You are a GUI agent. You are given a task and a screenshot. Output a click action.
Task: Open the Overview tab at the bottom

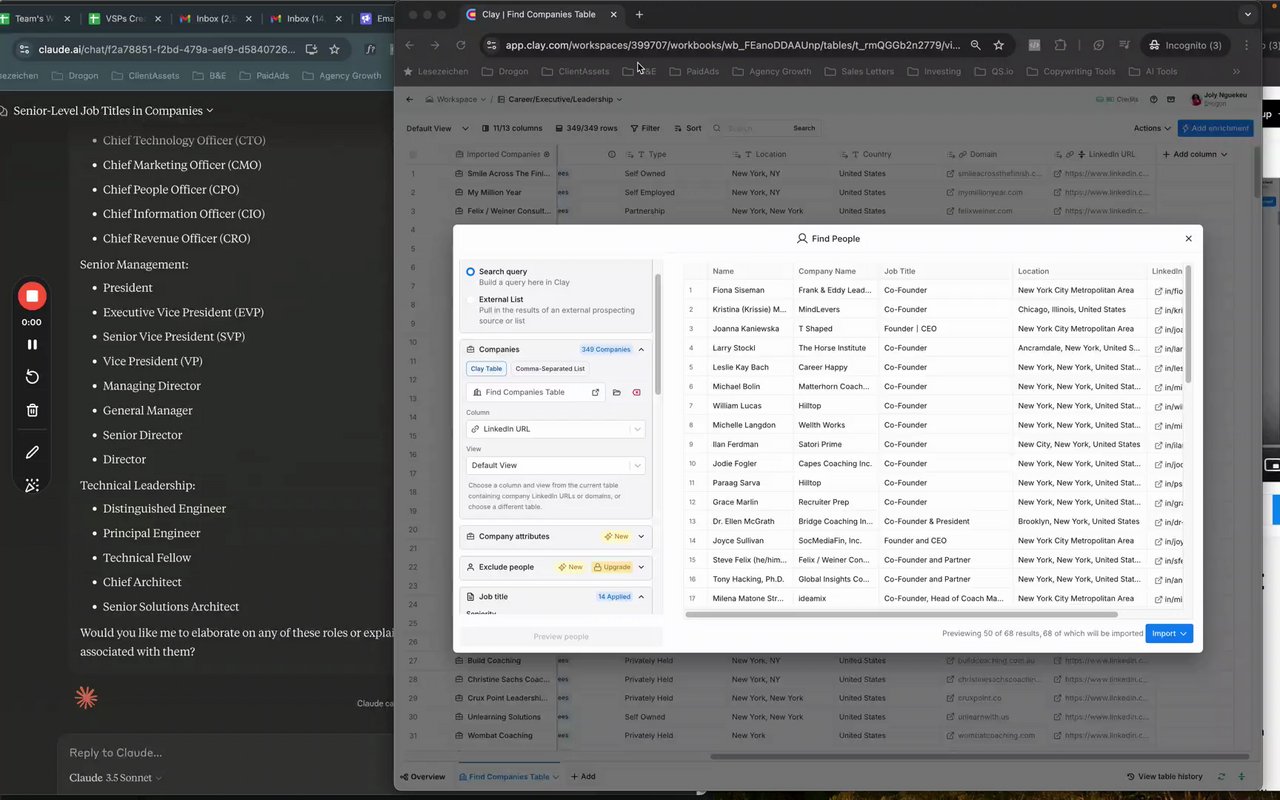coord(423,777)
